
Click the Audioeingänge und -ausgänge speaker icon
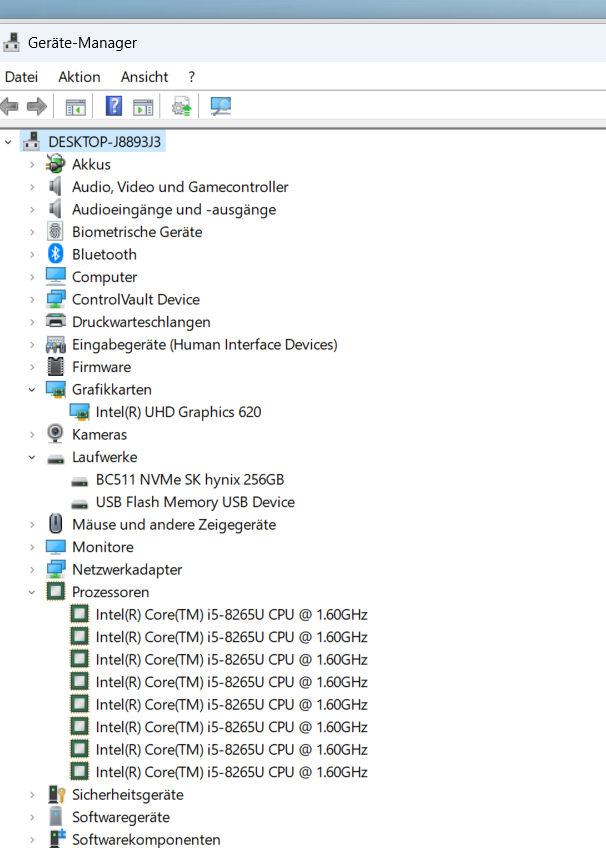click(55, 209)
